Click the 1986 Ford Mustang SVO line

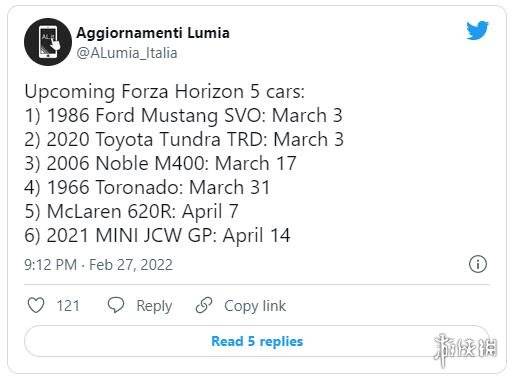183,116
